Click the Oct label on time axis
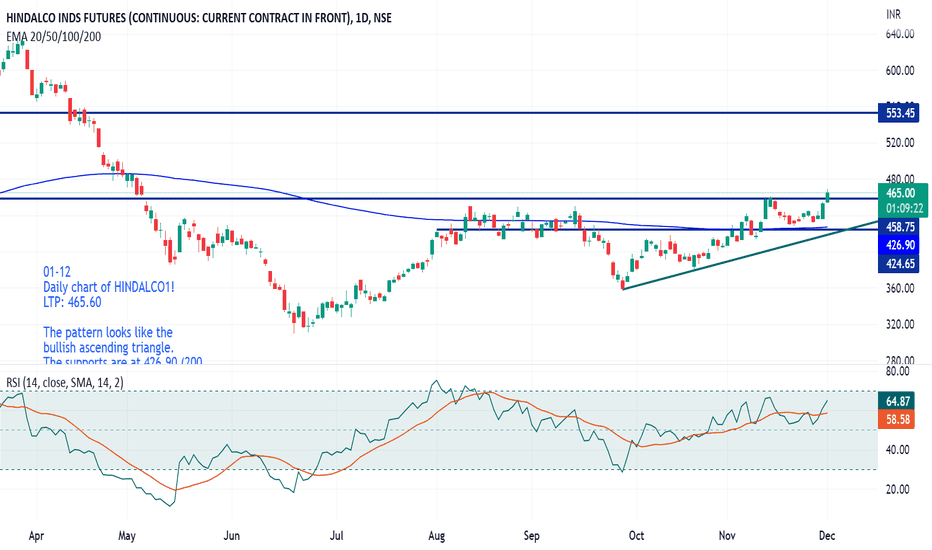The image size is (932, 550). click(636, 536)
